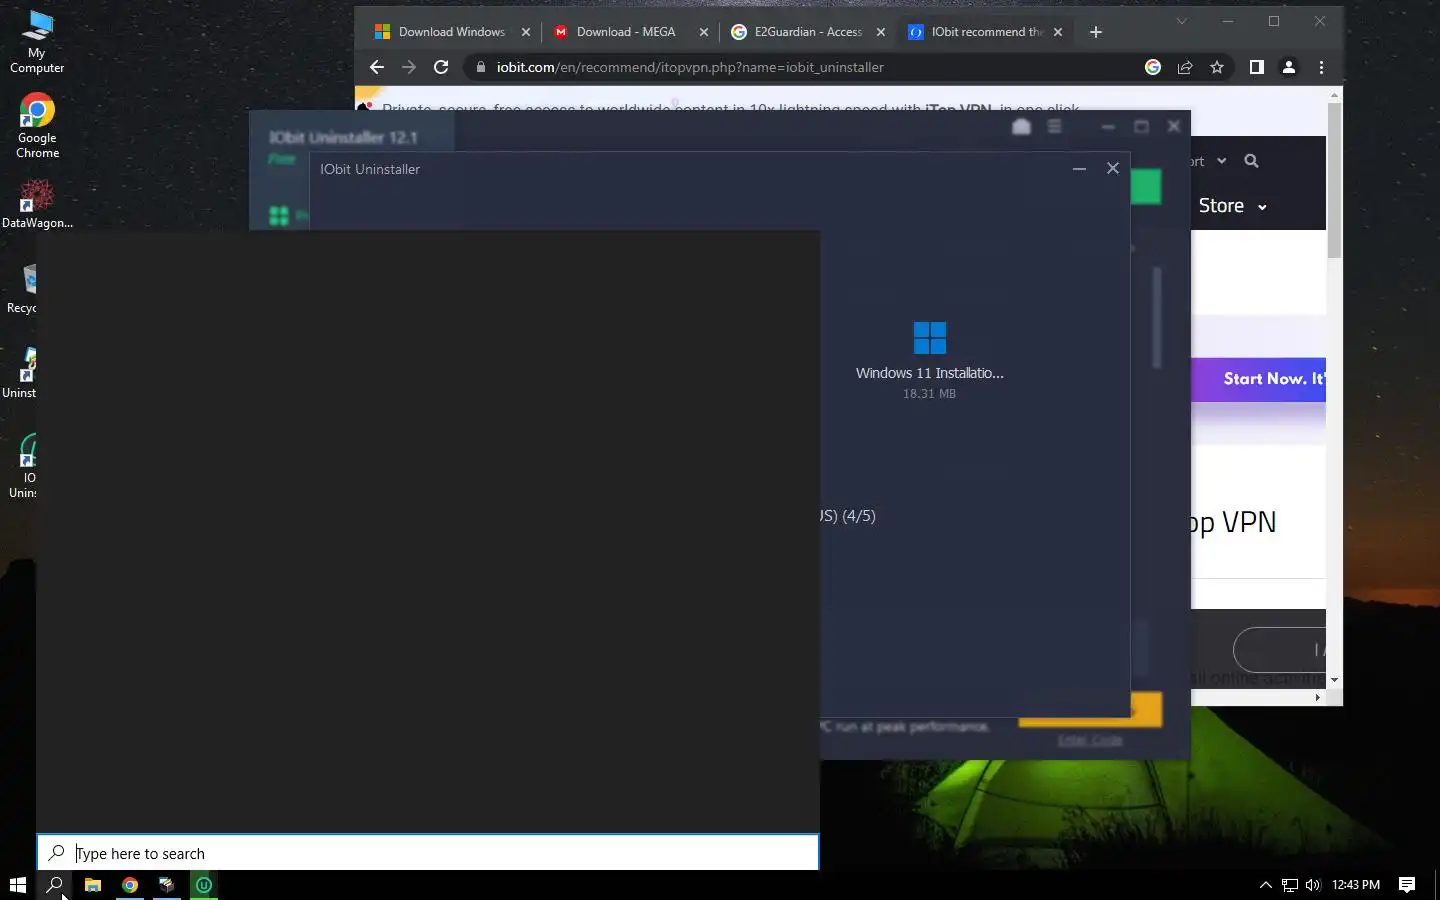Click the Enter Code link in IObit Uninstaller
Image resolution: width=1440 pixels, height=900 pixels.
tap(1090, 741)
